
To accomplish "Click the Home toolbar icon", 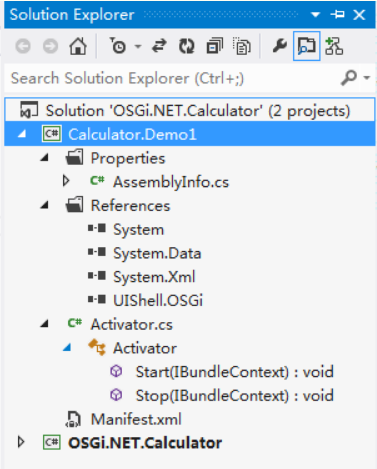I will click(x=78, y=46).
